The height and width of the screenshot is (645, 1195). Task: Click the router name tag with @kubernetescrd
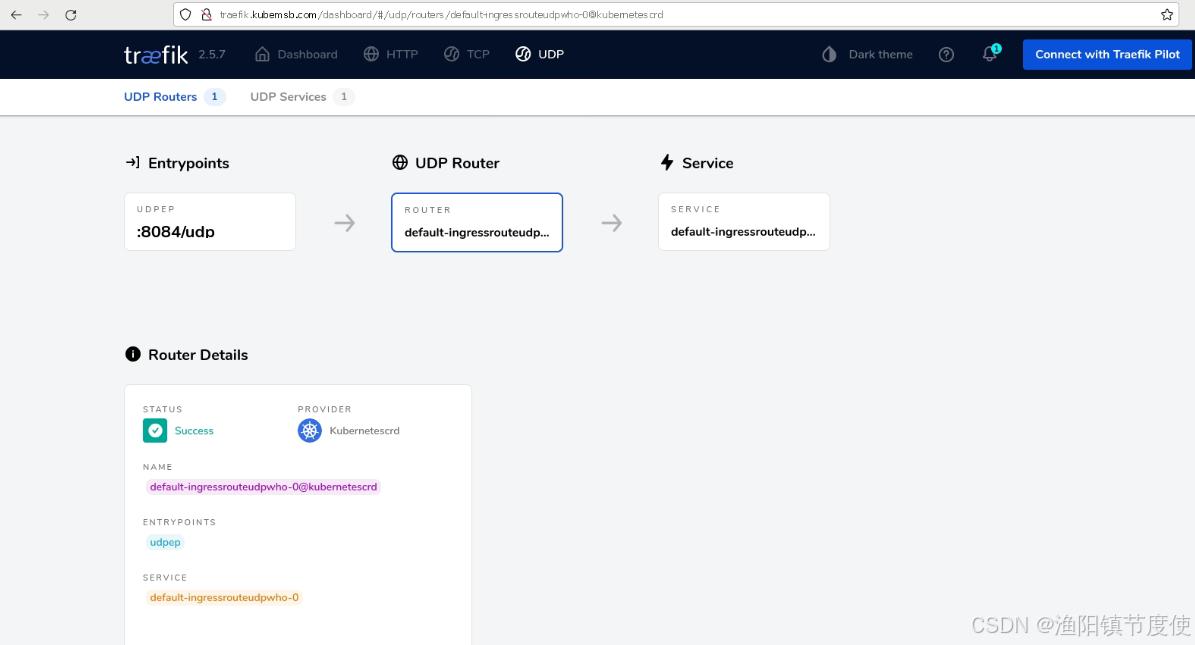pyautogui.click(x=264, y=486)
